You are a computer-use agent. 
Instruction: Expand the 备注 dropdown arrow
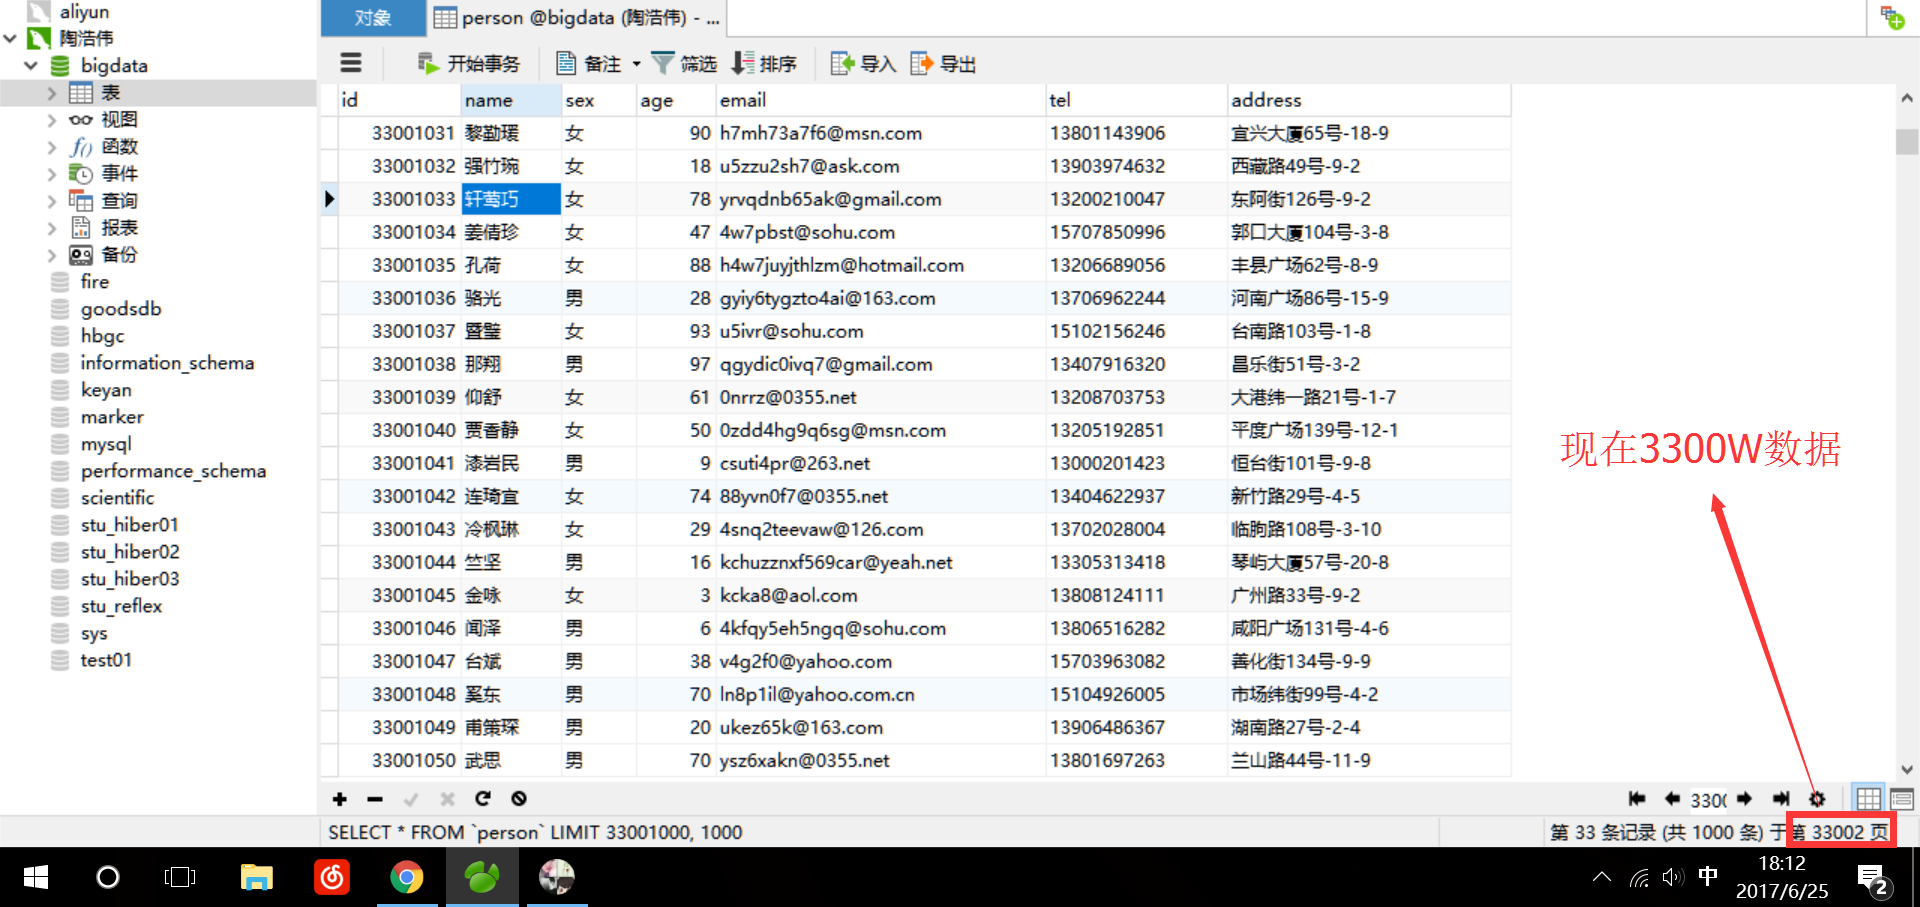[636, 64]
